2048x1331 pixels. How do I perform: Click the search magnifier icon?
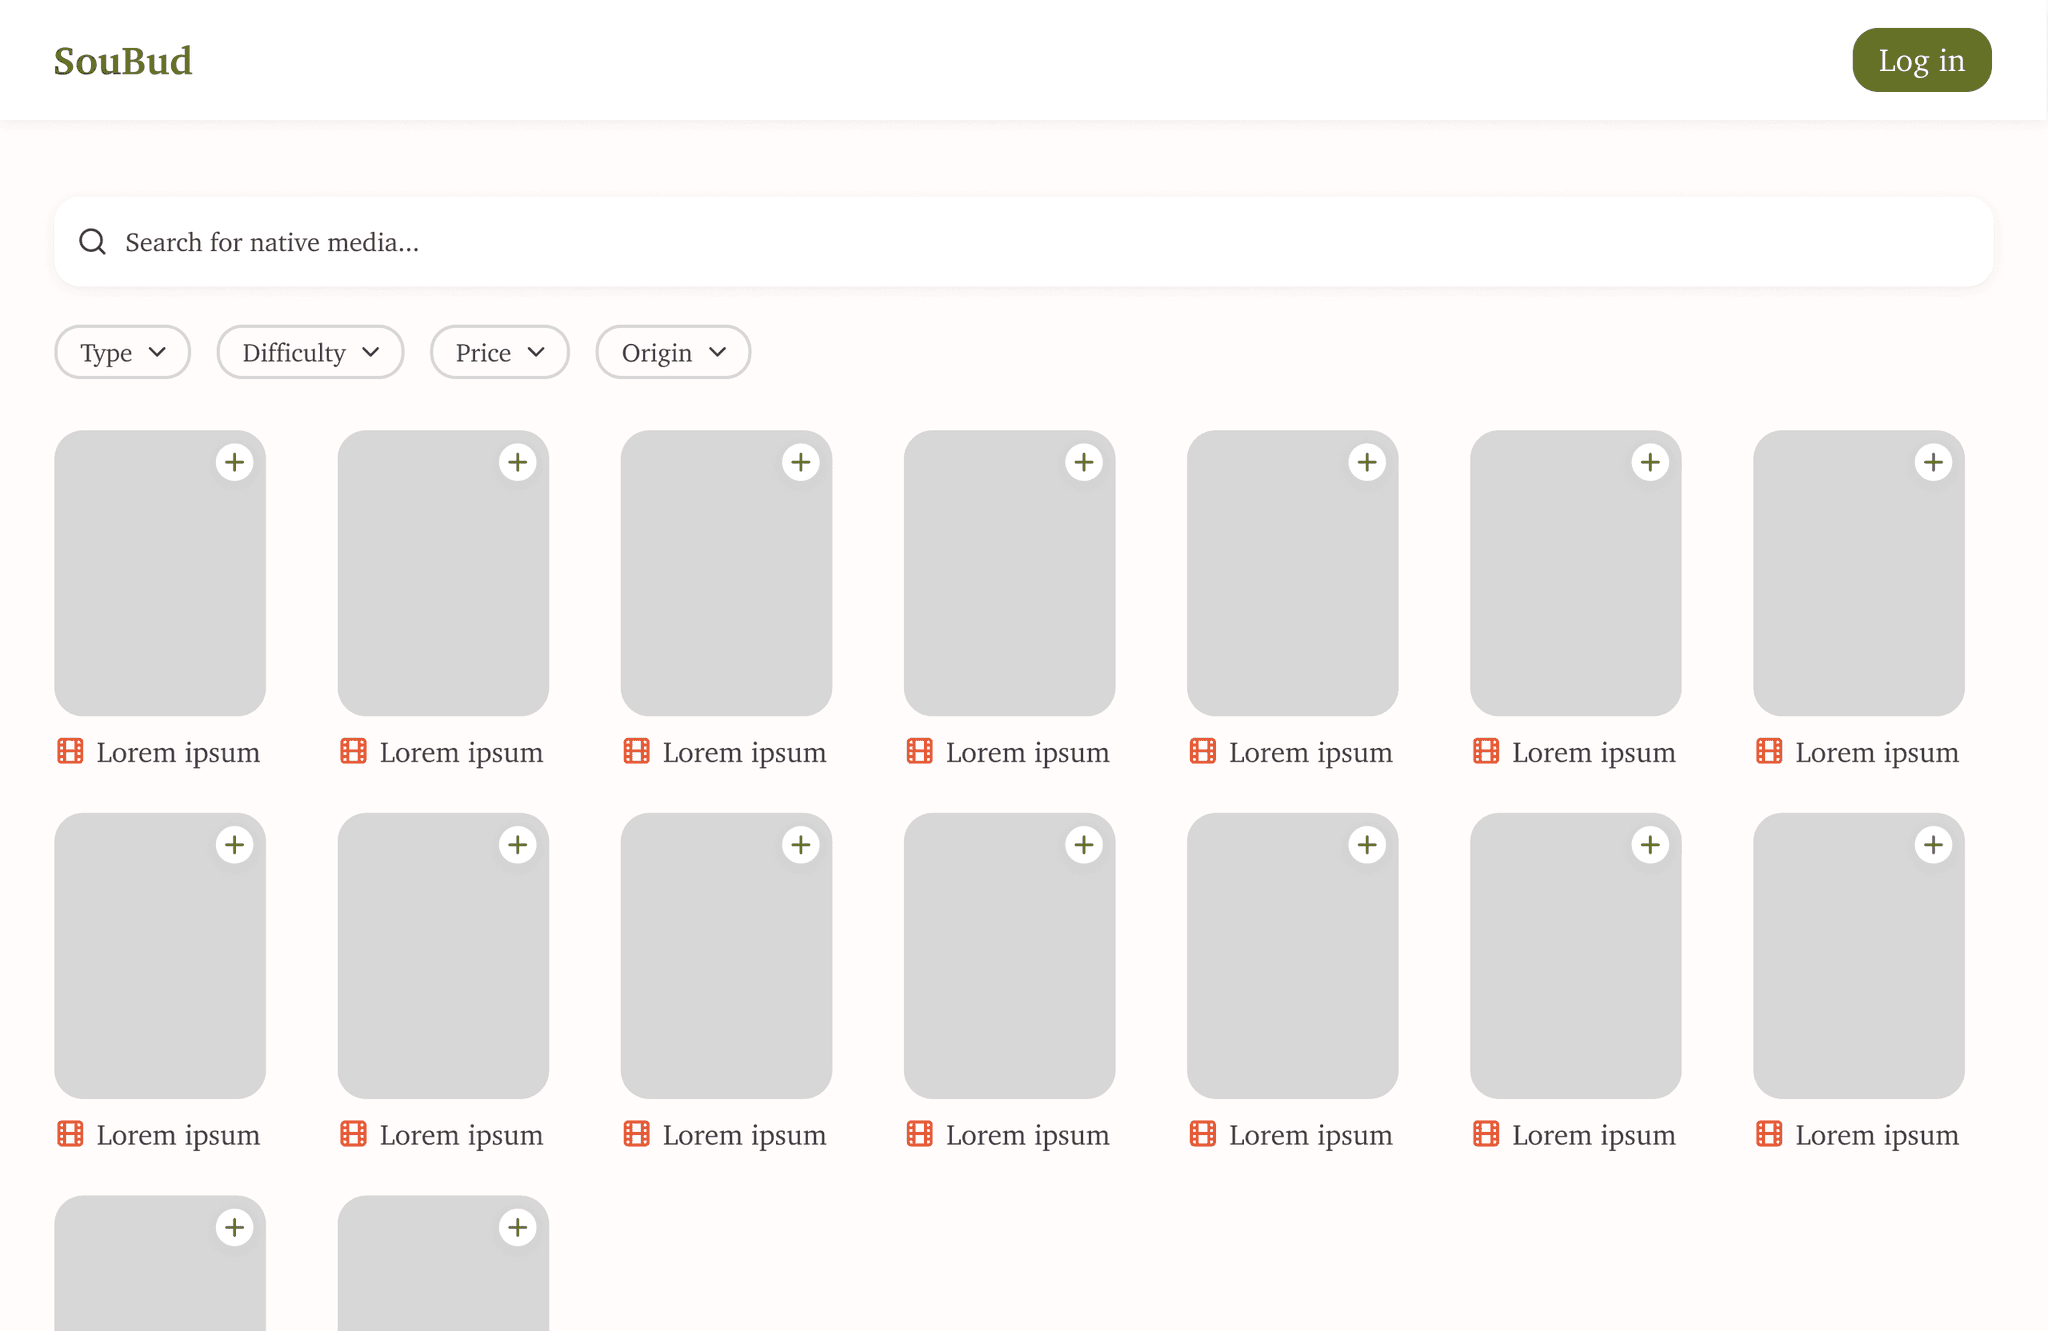[92, 241]
